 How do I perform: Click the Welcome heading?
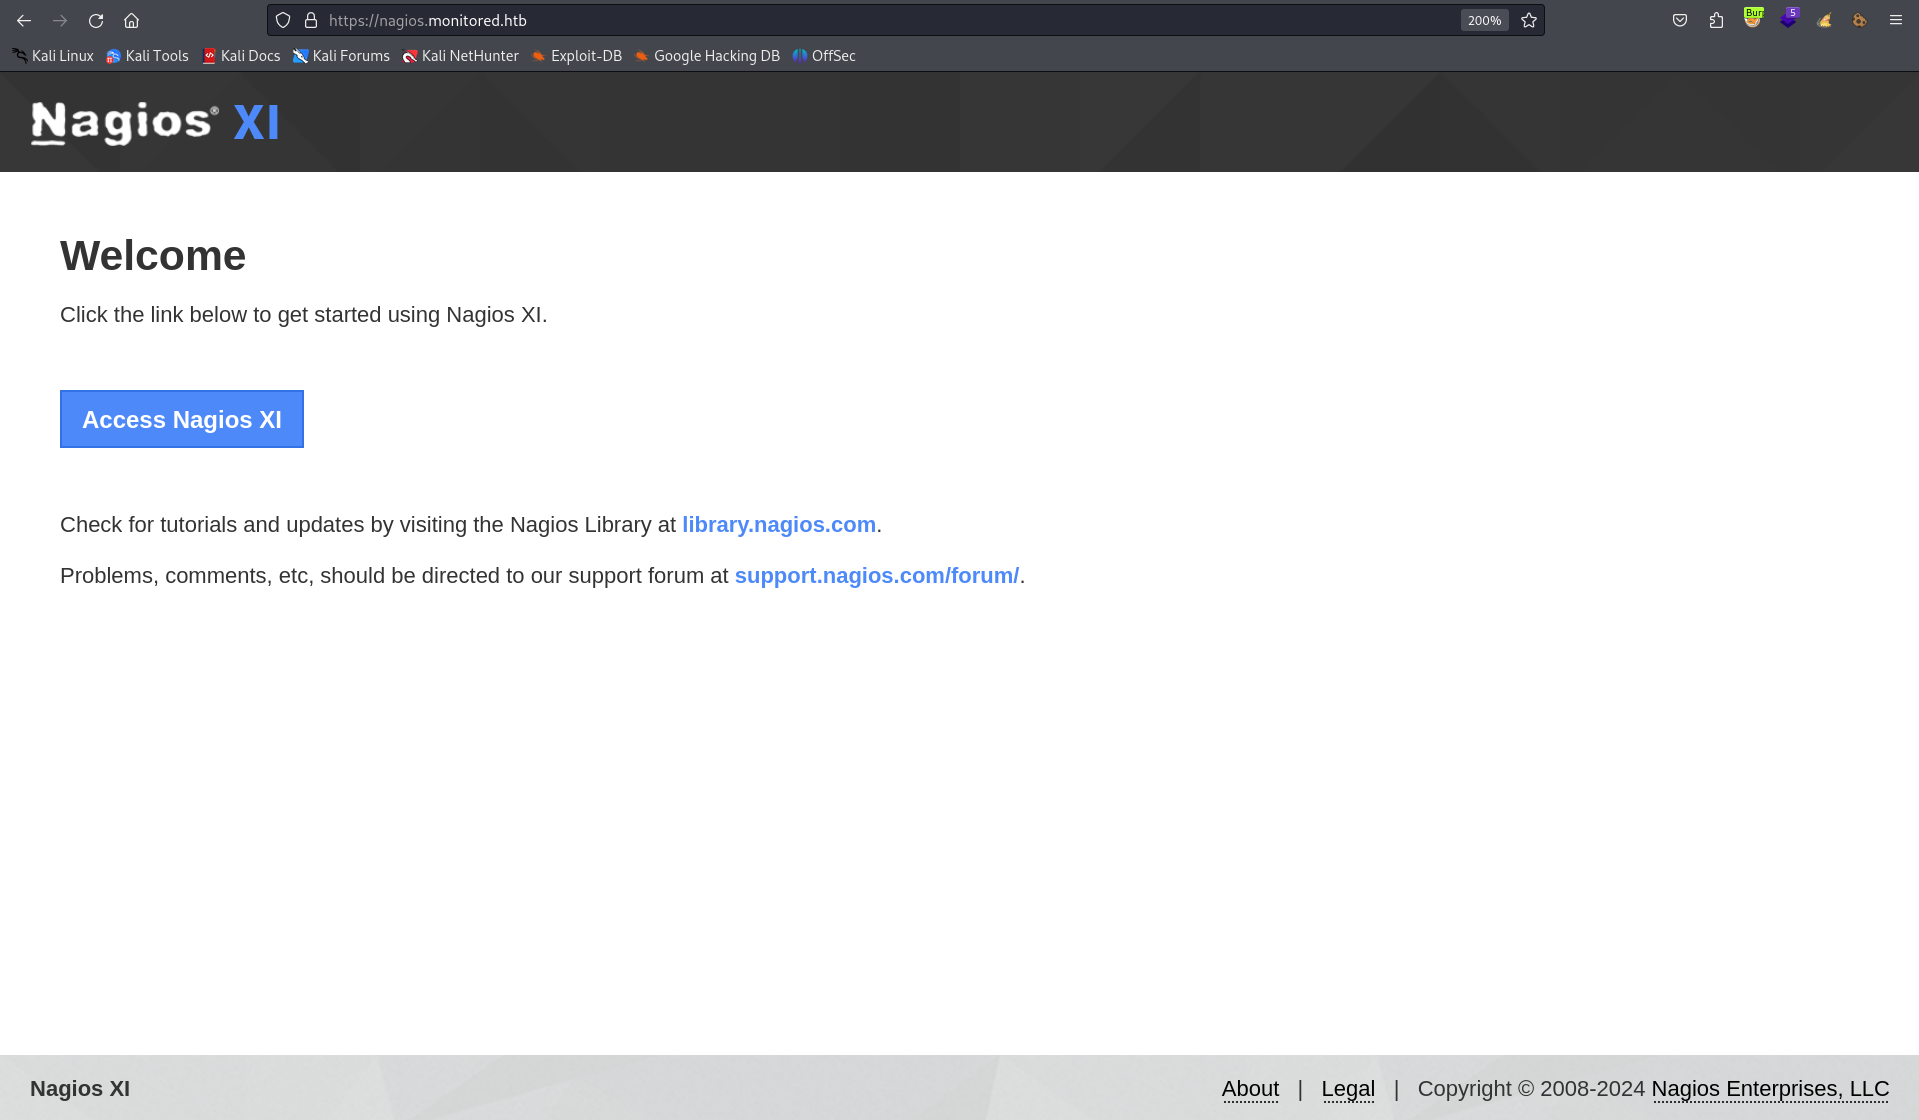pyautogui.click(x=153, y=256)
